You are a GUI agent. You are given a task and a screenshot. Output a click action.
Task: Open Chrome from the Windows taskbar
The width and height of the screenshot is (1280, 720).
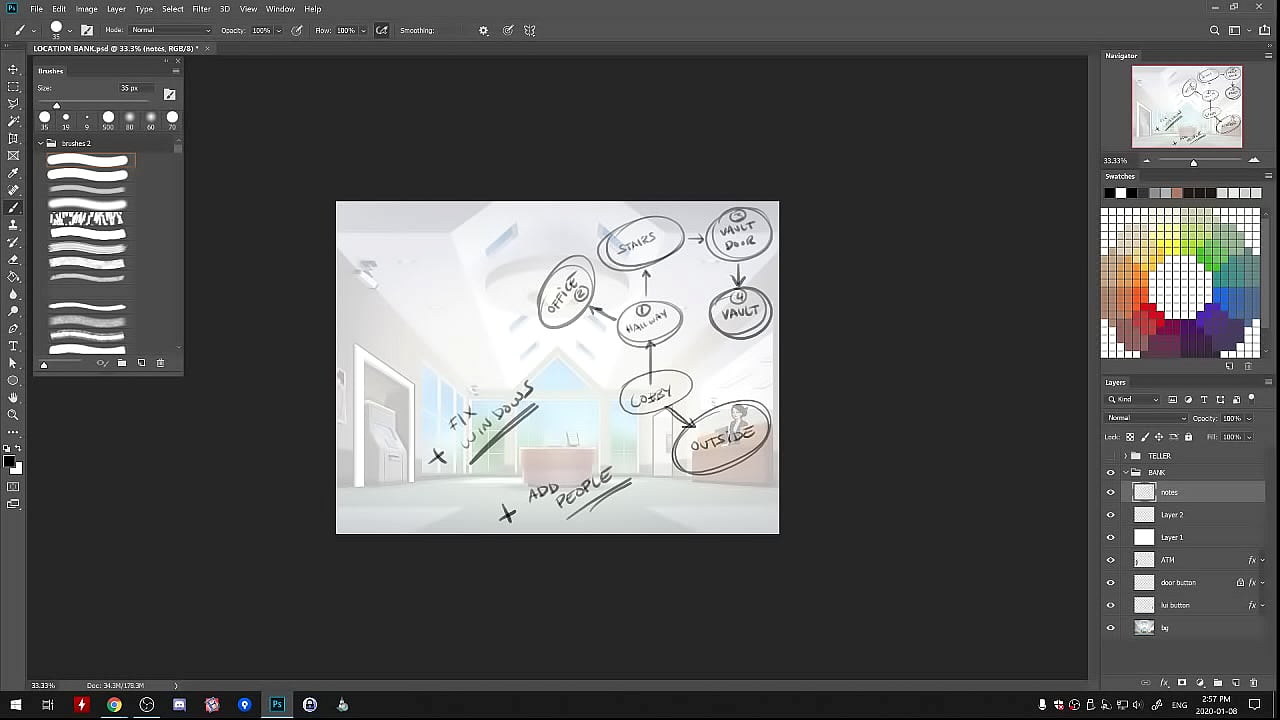click(115, 705)
